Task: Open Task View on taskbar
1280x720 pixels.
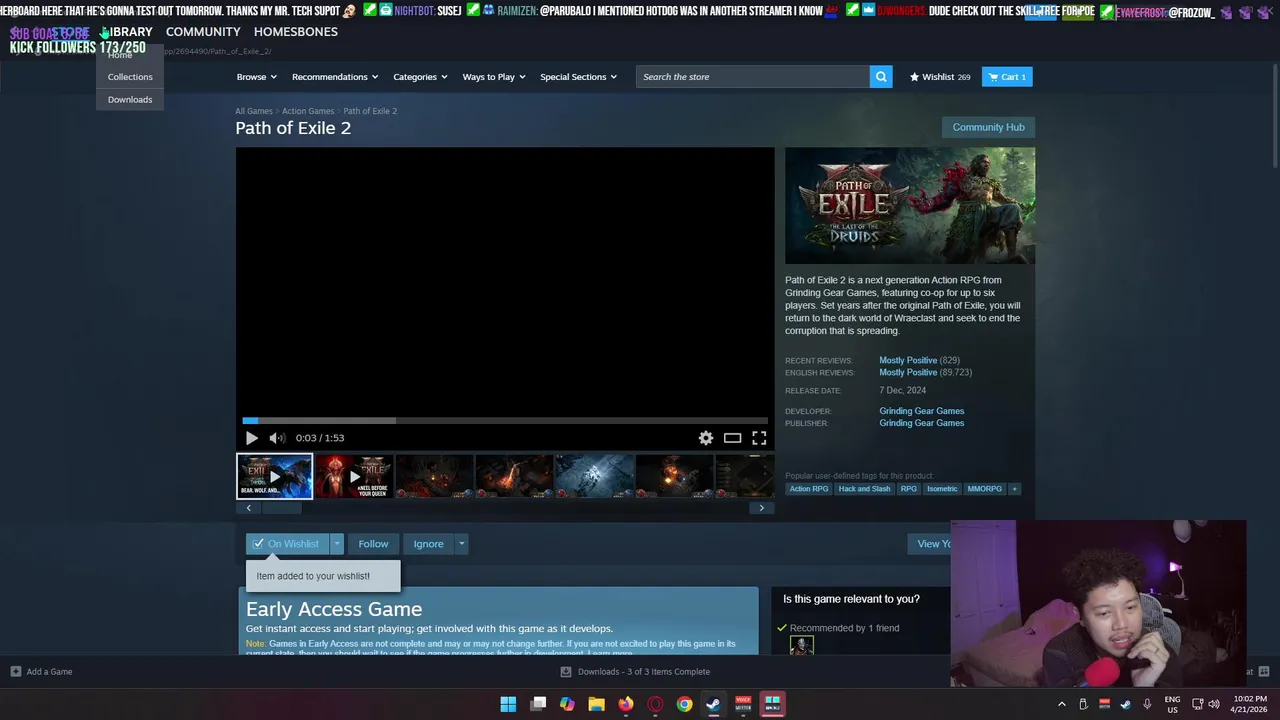Action: click(x=538, y=704)
